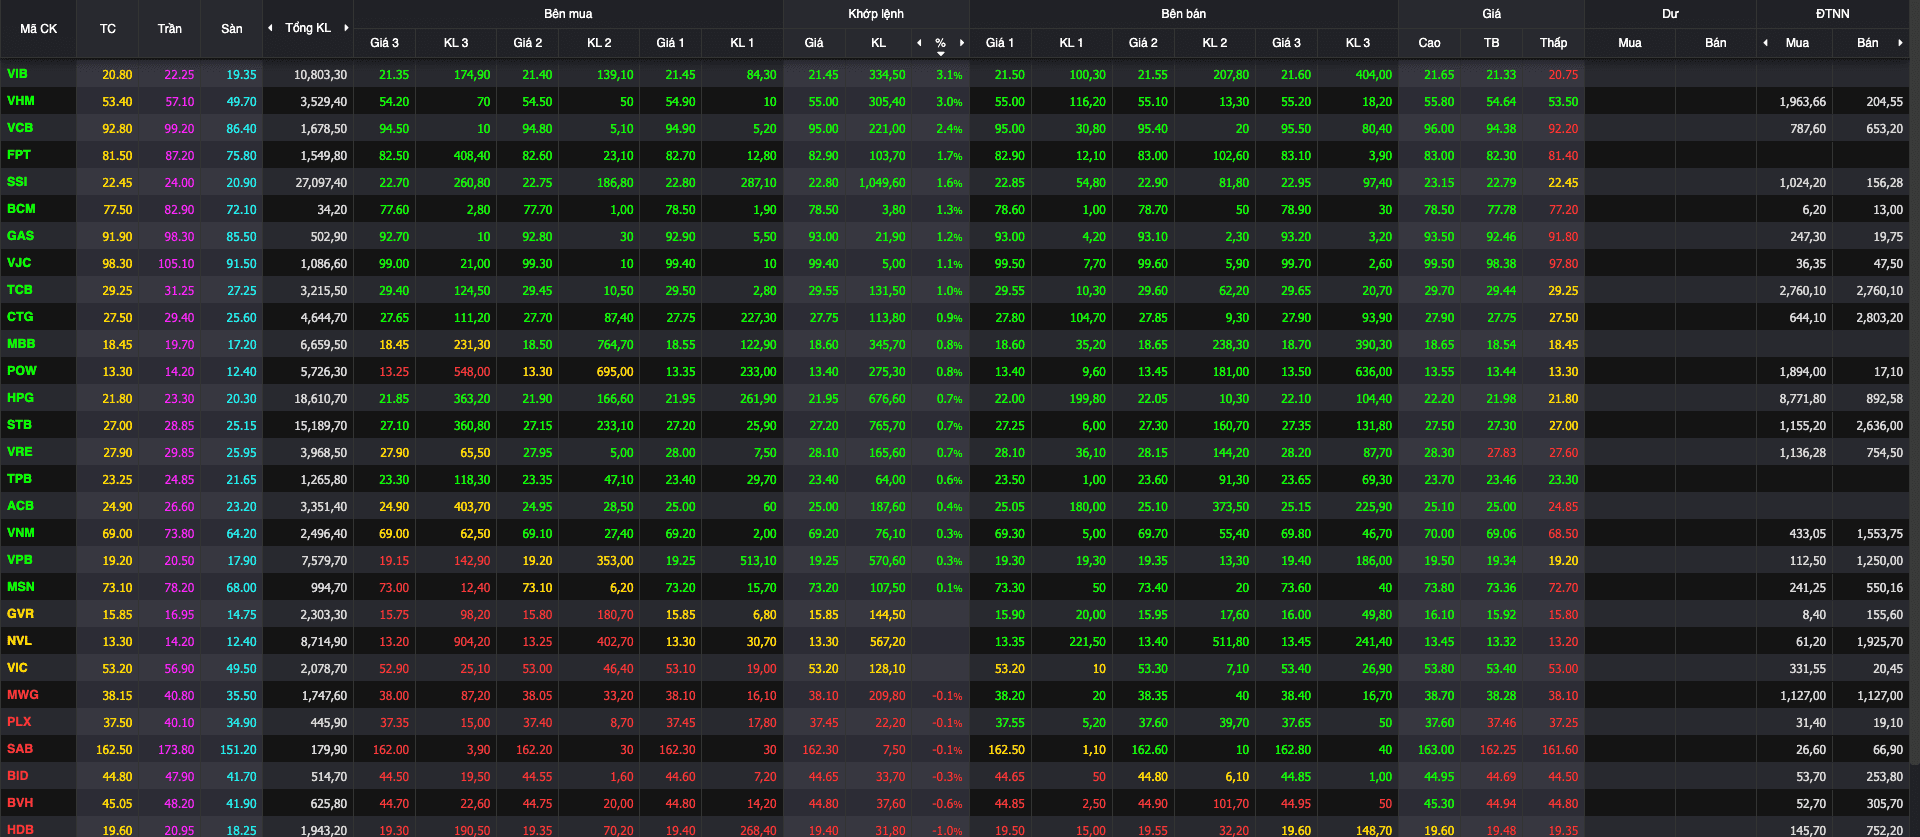Open the VRE stock symbol
This screenshot has height=837, width=1920.
point(19,452)
